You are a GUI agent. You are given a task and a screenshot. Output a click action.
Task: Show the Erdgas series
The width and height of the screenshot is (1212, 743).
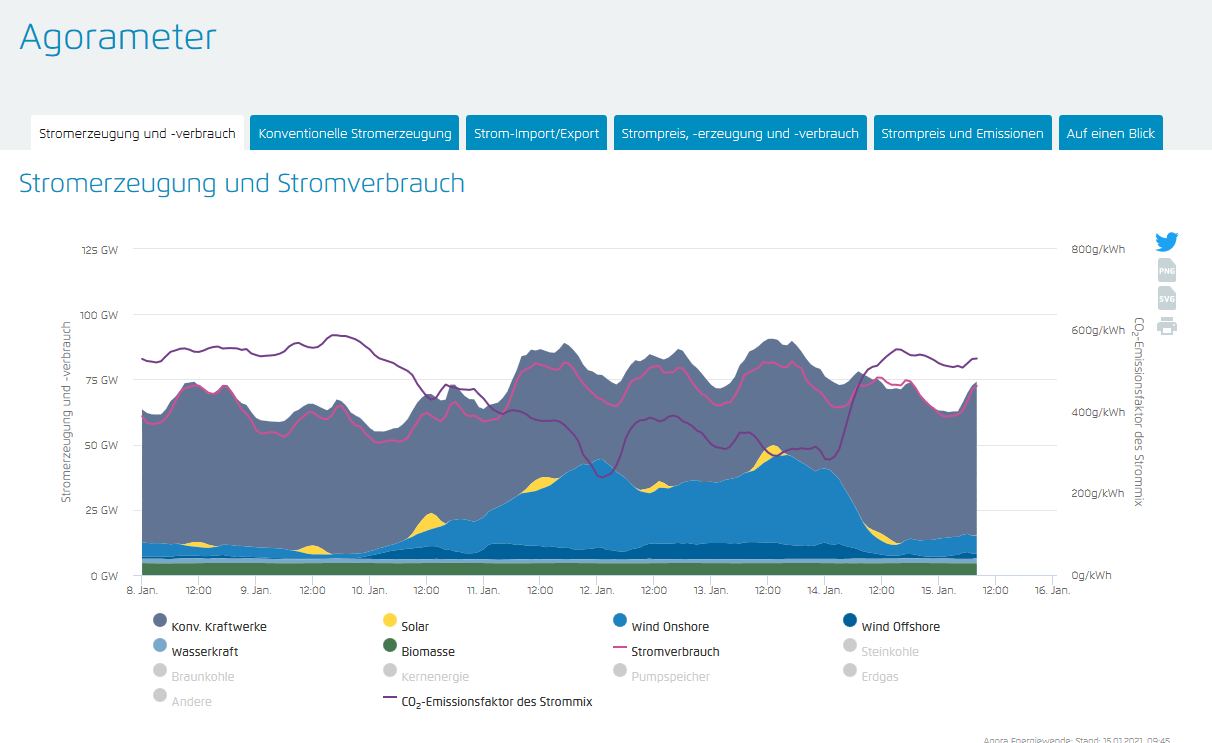(872, 676)
